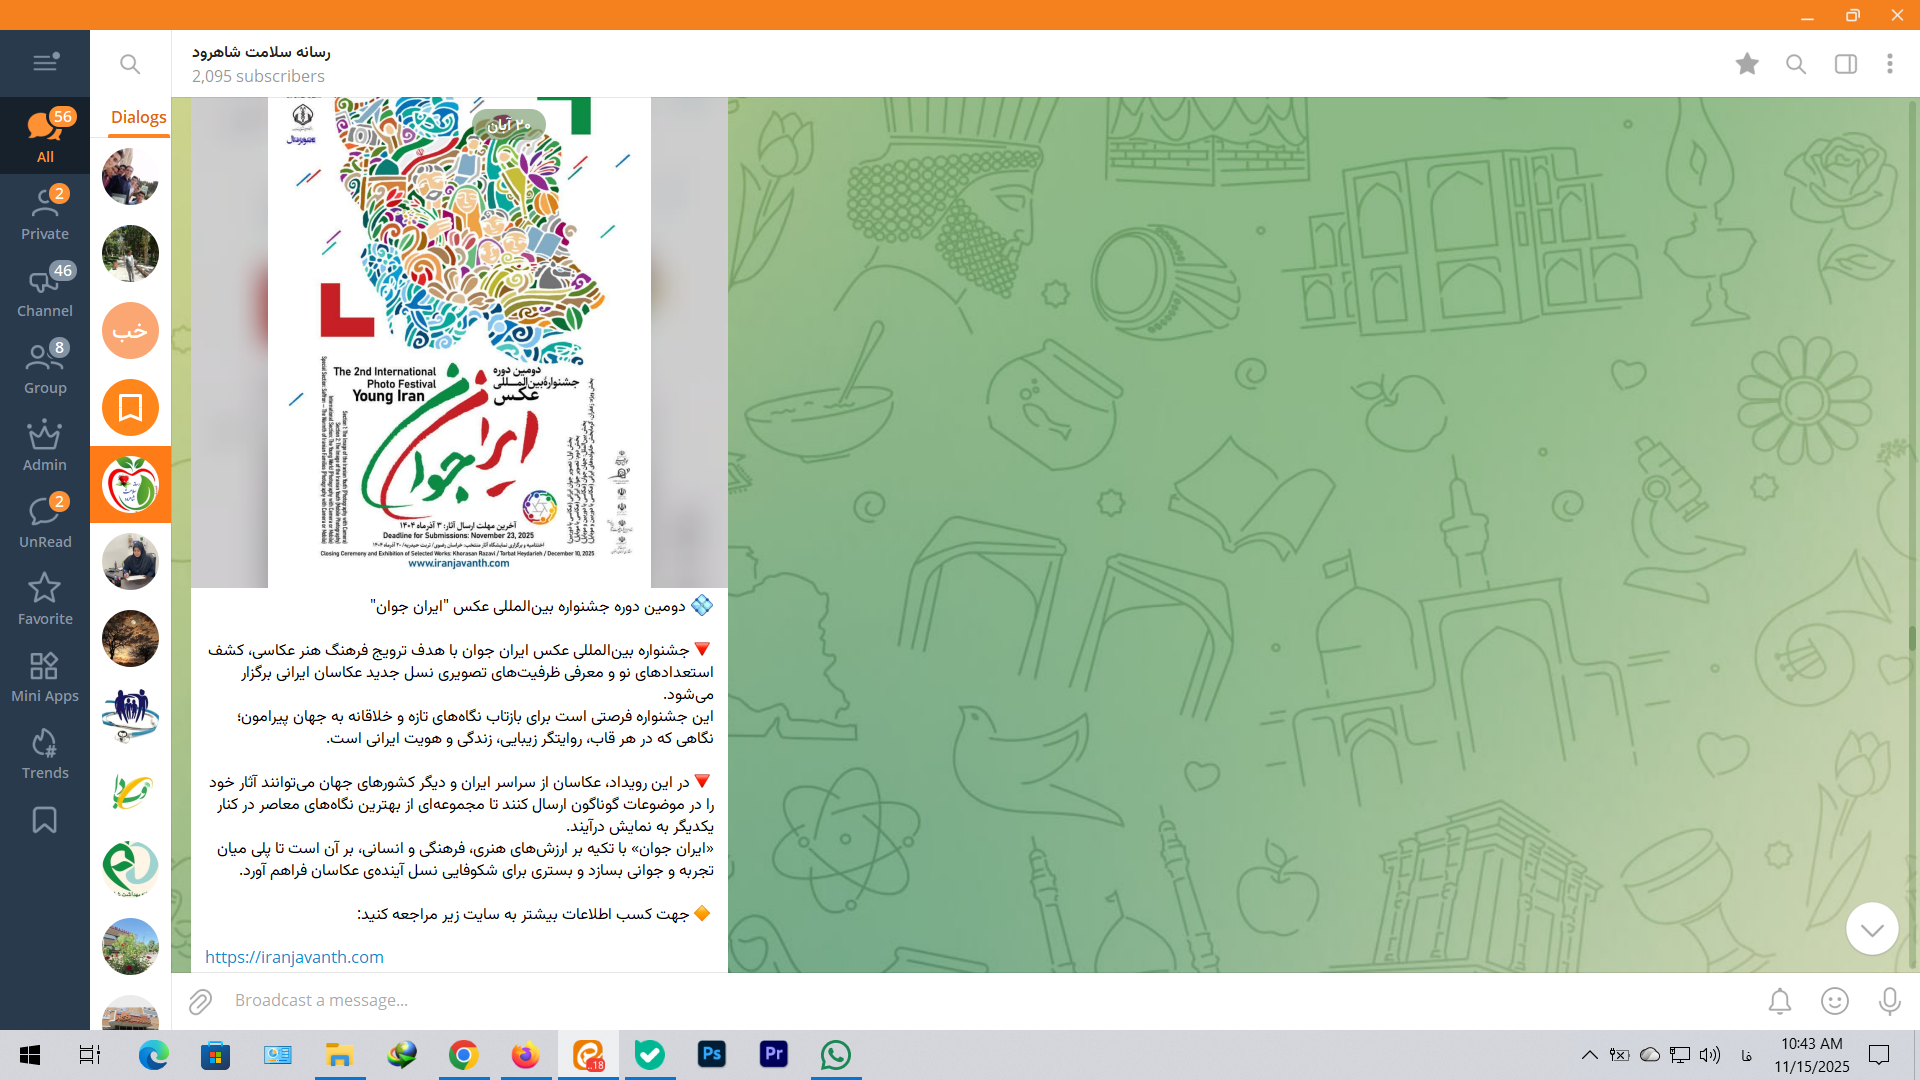The image size is (1920, 1080).
Task: Open the three-dot more options menu
Action: (x=1889, y=64)
